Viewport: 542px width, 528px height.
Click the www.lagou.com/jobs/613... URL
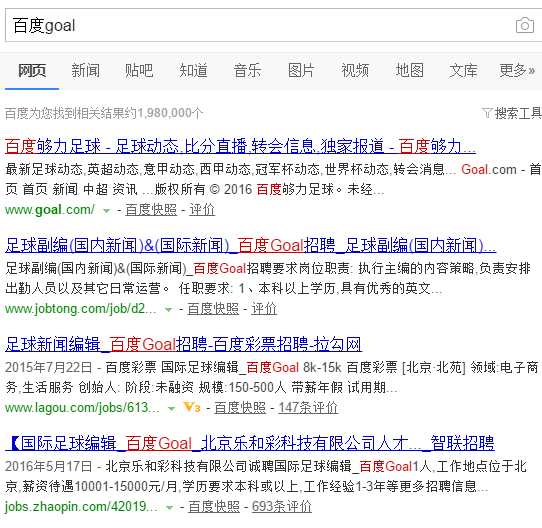[82, 408]
